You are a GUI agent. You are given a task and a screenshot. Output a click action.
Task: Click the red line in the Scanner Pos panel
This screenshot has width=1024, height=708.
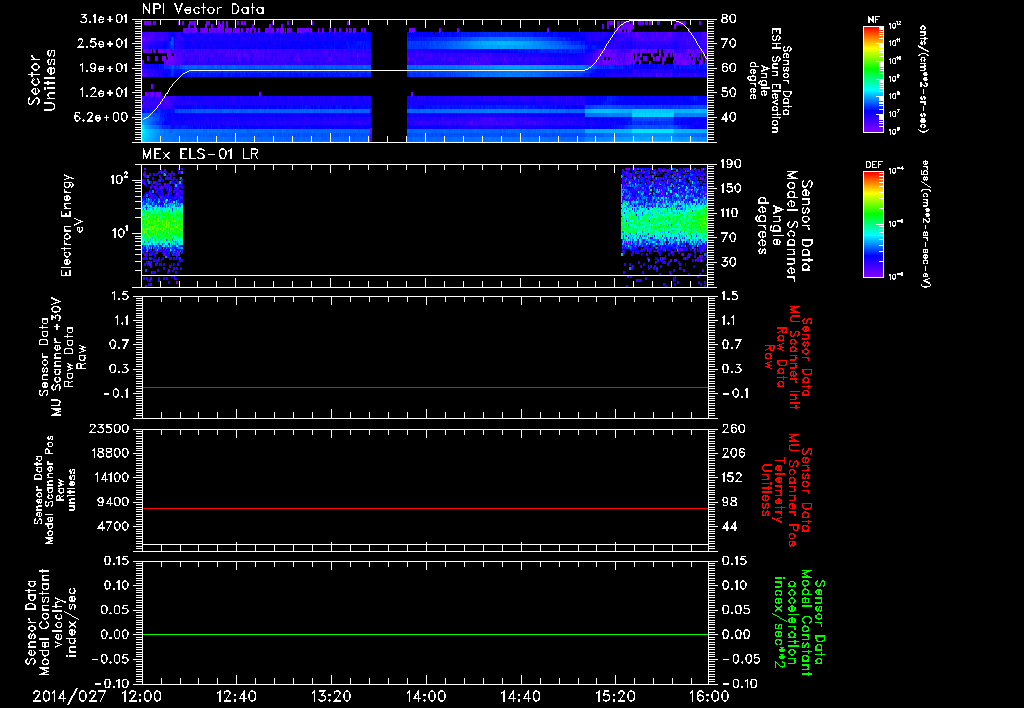coord(425,508)
